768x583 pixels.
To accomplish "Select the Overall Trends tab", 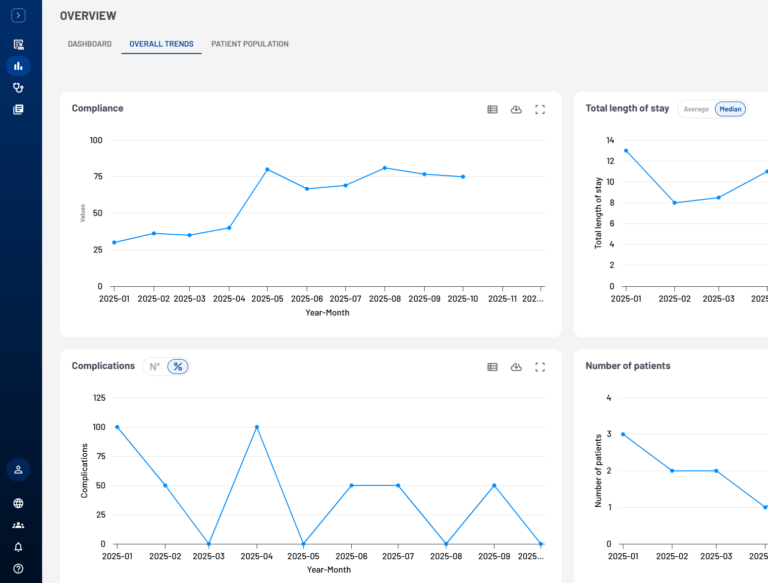I will click(x=161, y=44).
